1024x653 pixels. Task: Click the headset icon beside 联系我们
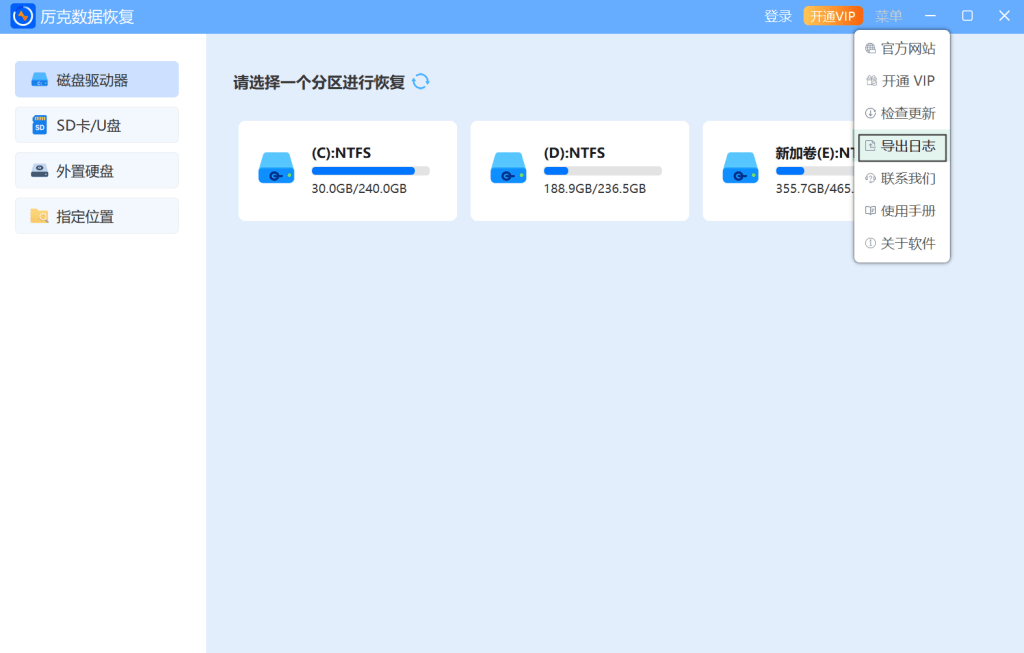870,178
